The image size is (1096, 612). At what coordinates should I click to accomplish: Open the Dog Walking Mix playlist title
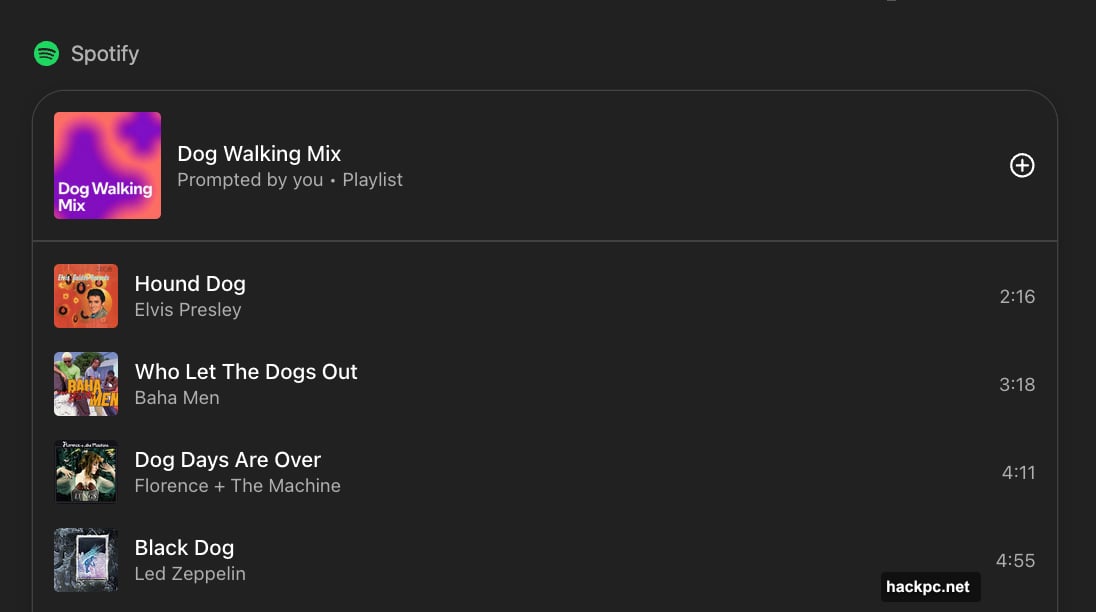click(x=259, y=154)
